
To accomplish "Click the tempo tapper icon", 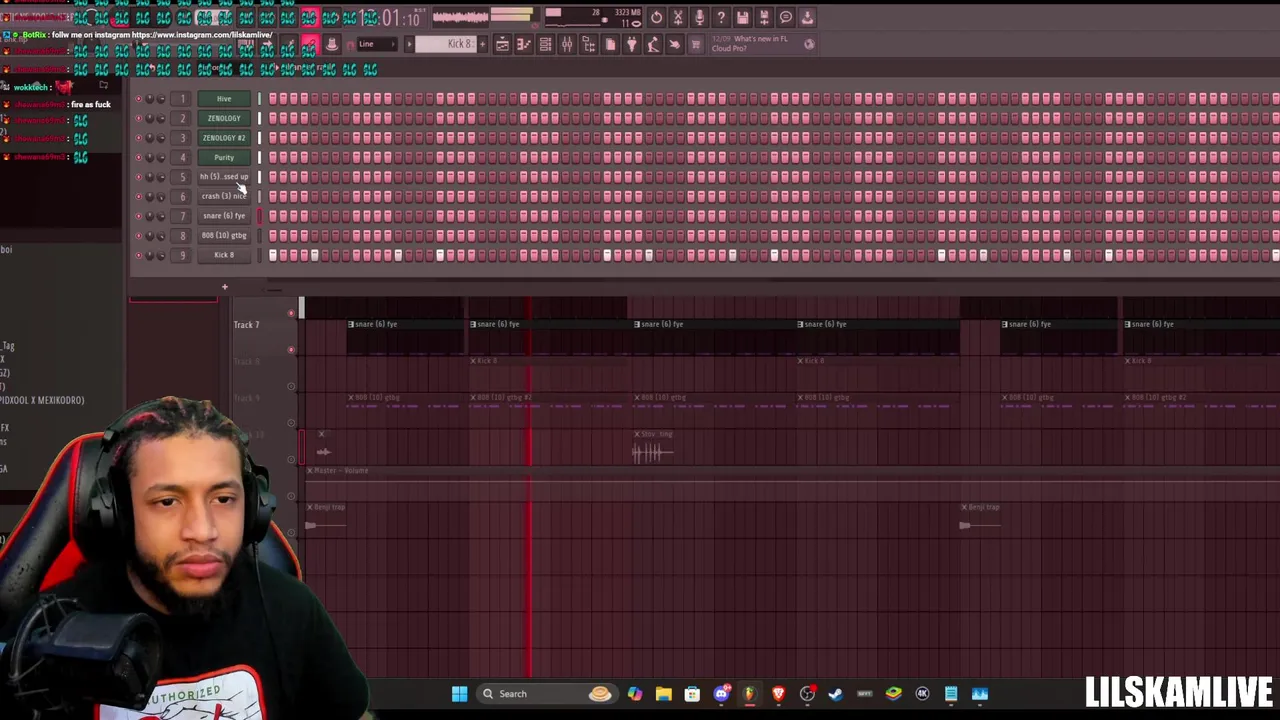I will [x=653, y=44].
